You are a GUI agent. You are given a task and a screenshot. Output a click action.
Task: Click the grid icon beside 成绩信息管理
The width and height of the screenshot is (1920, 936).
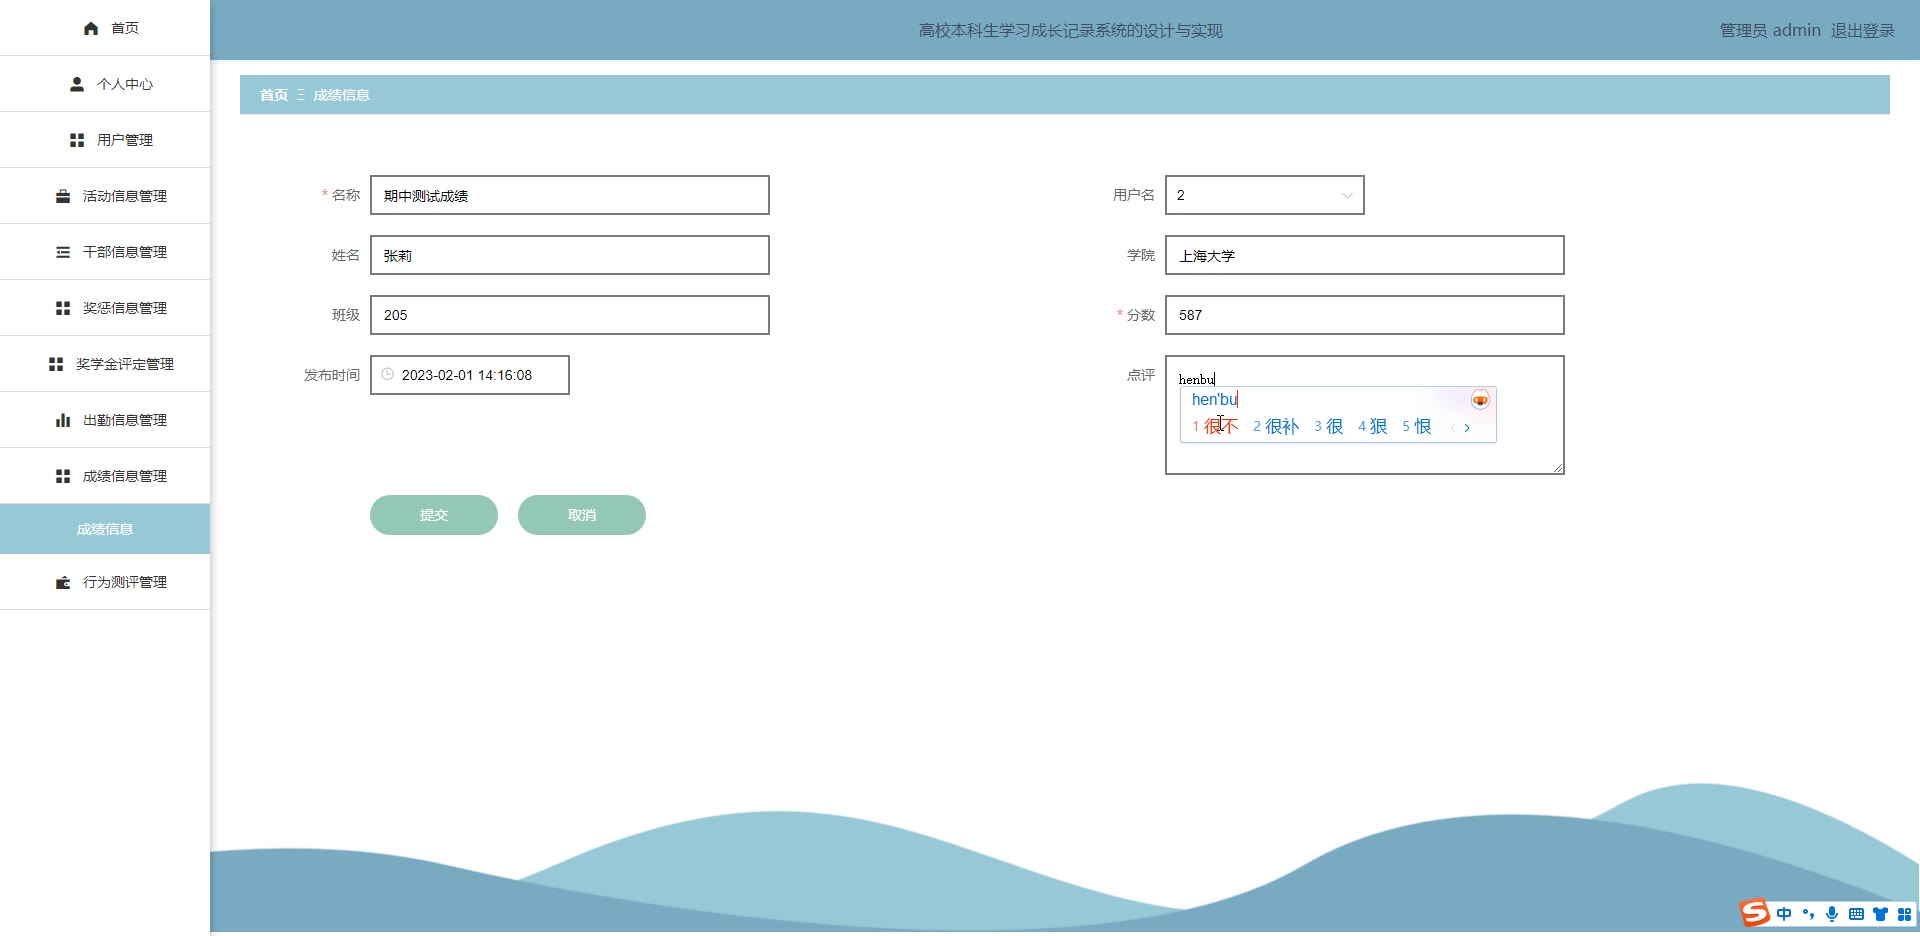[63, 476]
